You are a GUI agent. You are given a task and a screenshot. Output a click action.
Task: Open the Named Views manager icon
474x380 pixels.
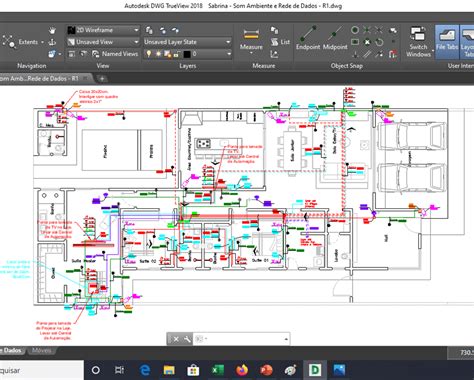[96, 54]
